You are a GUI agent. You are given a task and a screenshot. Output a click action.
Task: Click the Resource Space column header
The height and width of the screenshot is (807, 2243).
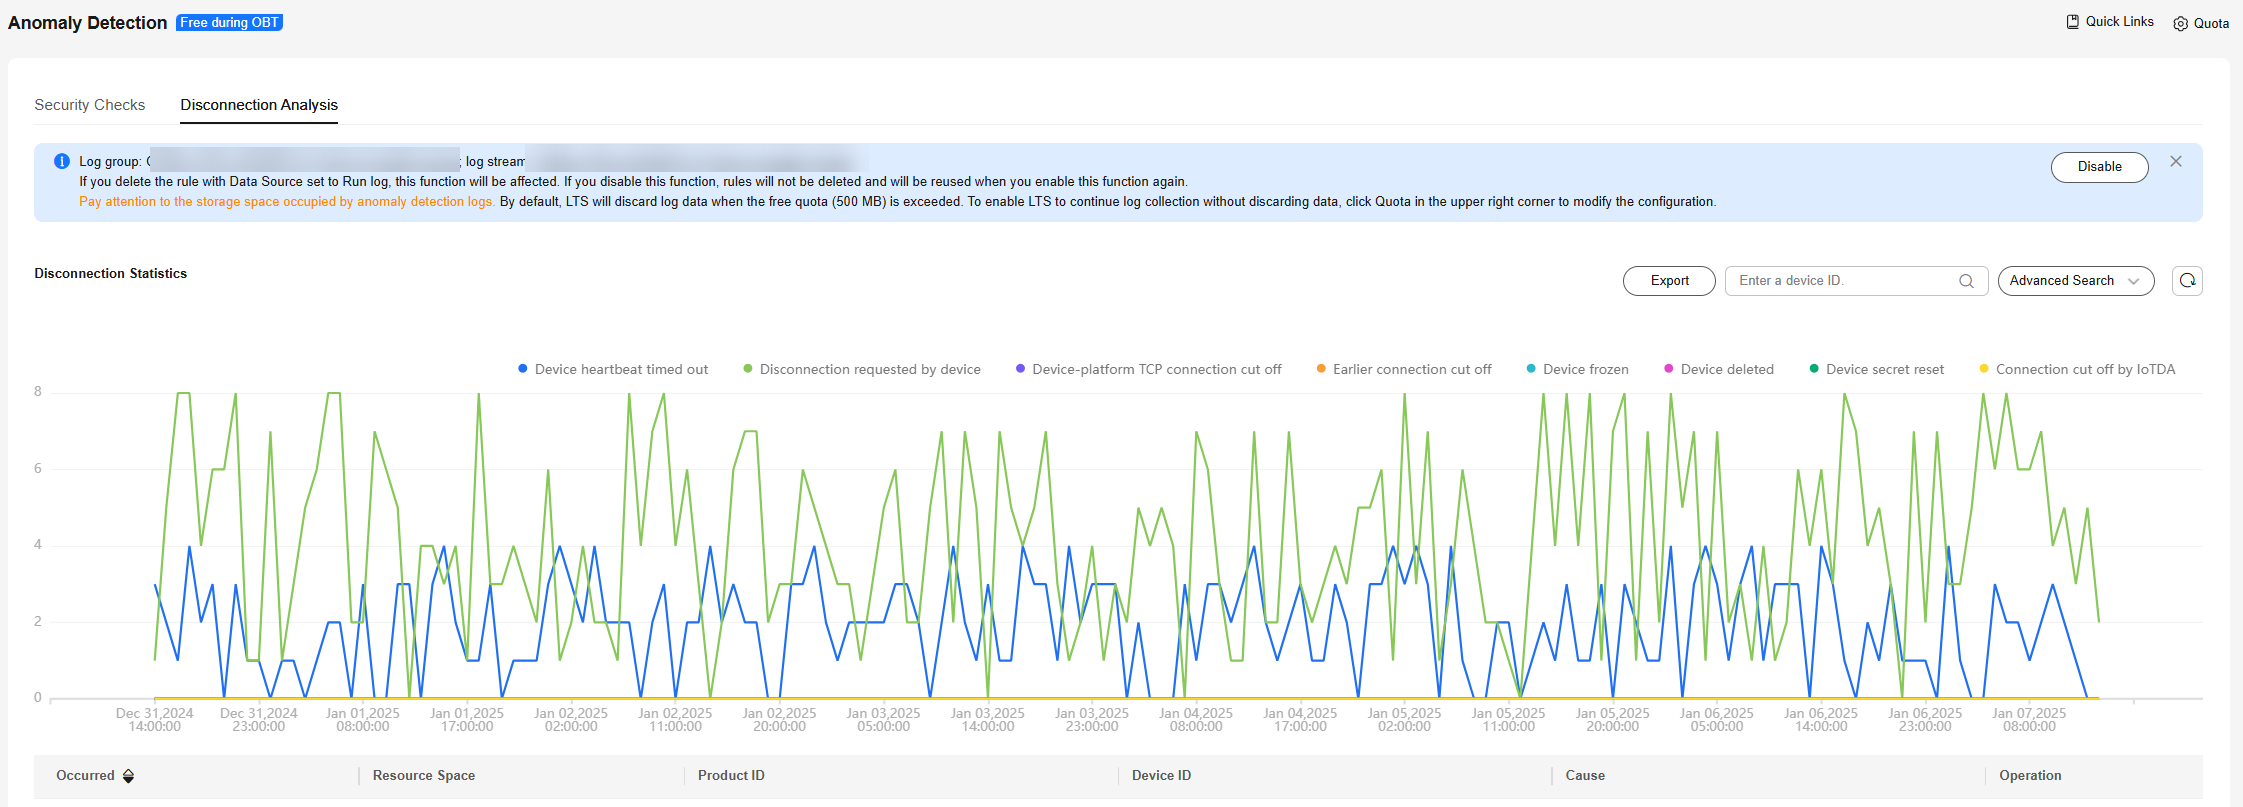pos(424,776)
